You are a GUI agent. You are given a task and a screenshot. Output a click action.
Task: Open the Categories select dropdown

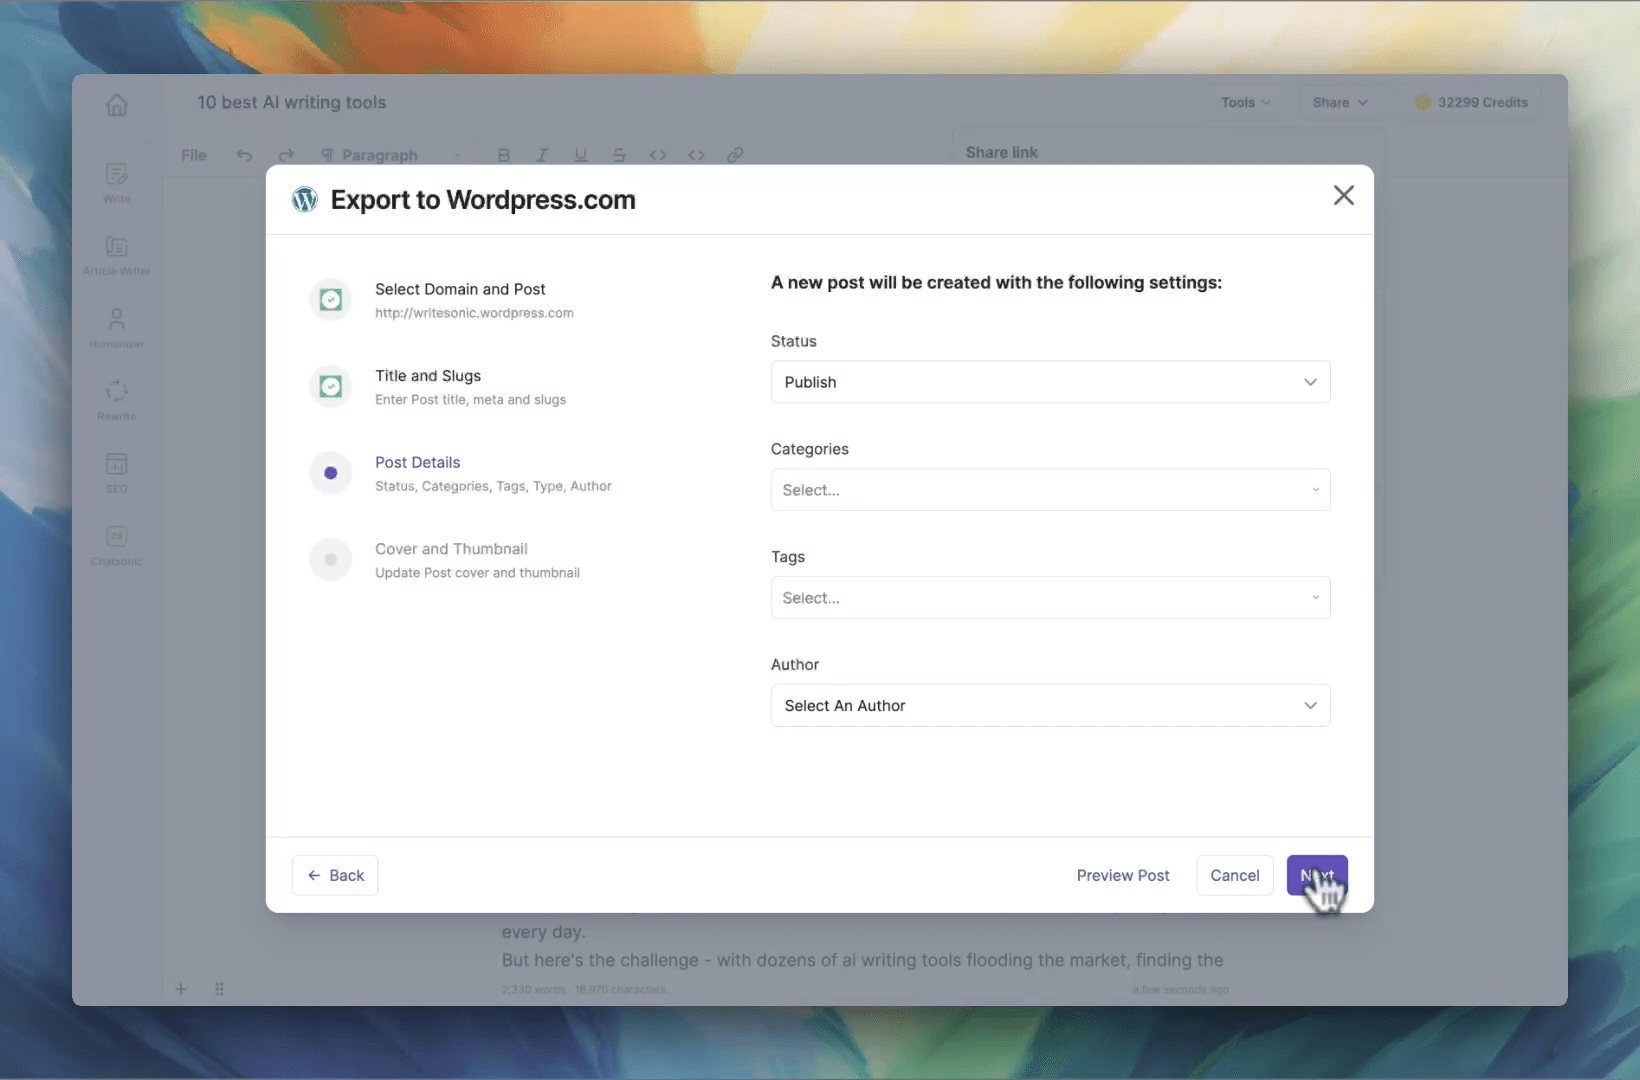1050,490
